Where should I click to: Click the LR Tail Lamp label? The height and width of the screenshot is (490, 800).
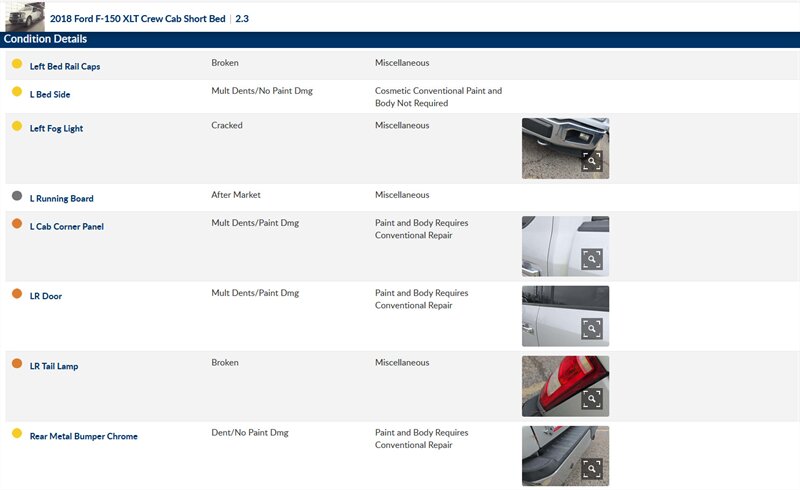click(x=54, y=367)
